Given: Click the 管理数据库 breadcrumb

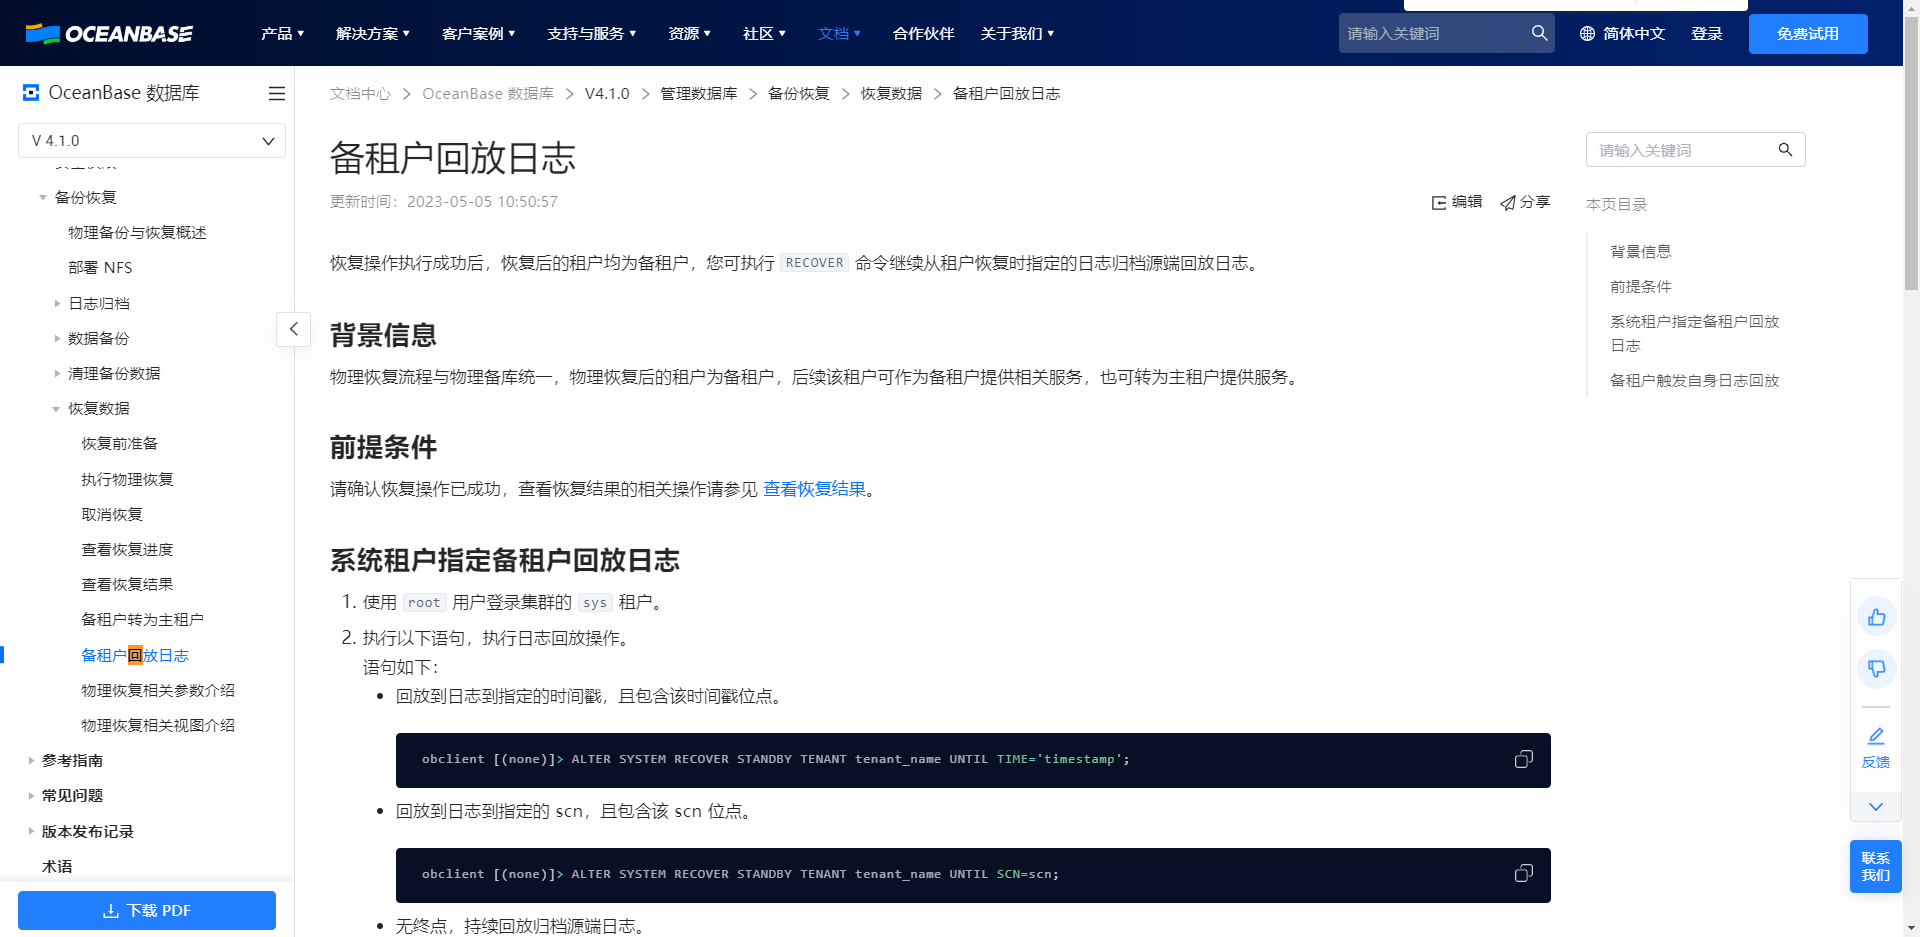Looking at the screenshot, I should pos(699,94).
